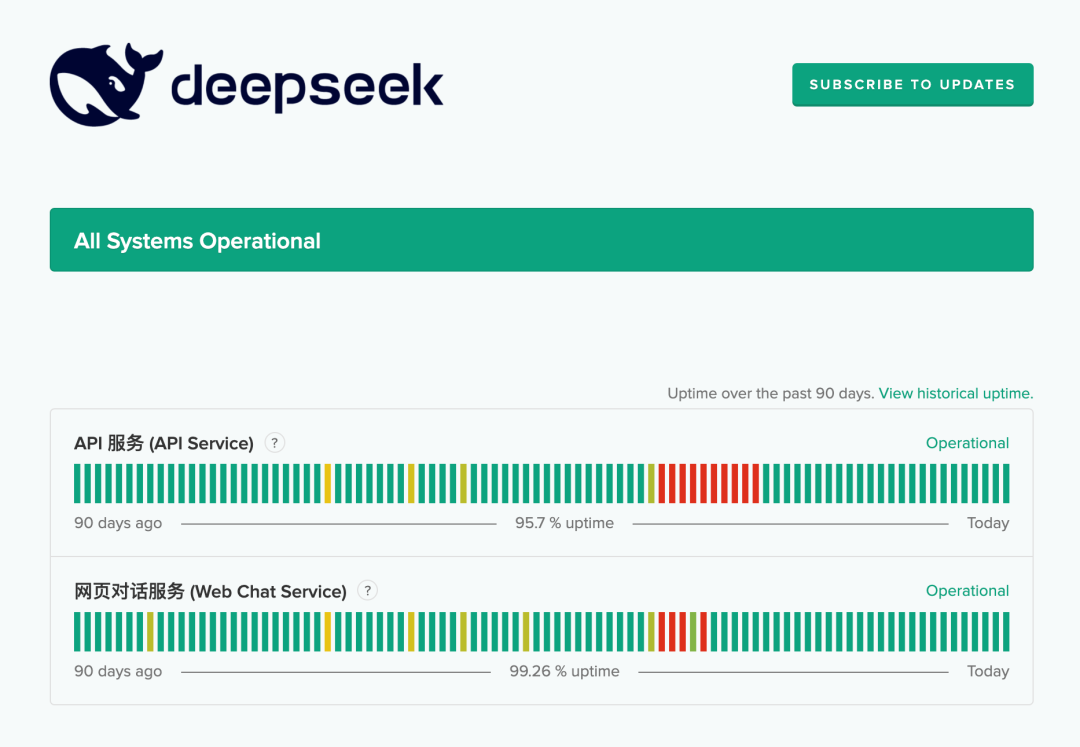Click rightmost green bar in API Service timeline

pos(1006,483)
